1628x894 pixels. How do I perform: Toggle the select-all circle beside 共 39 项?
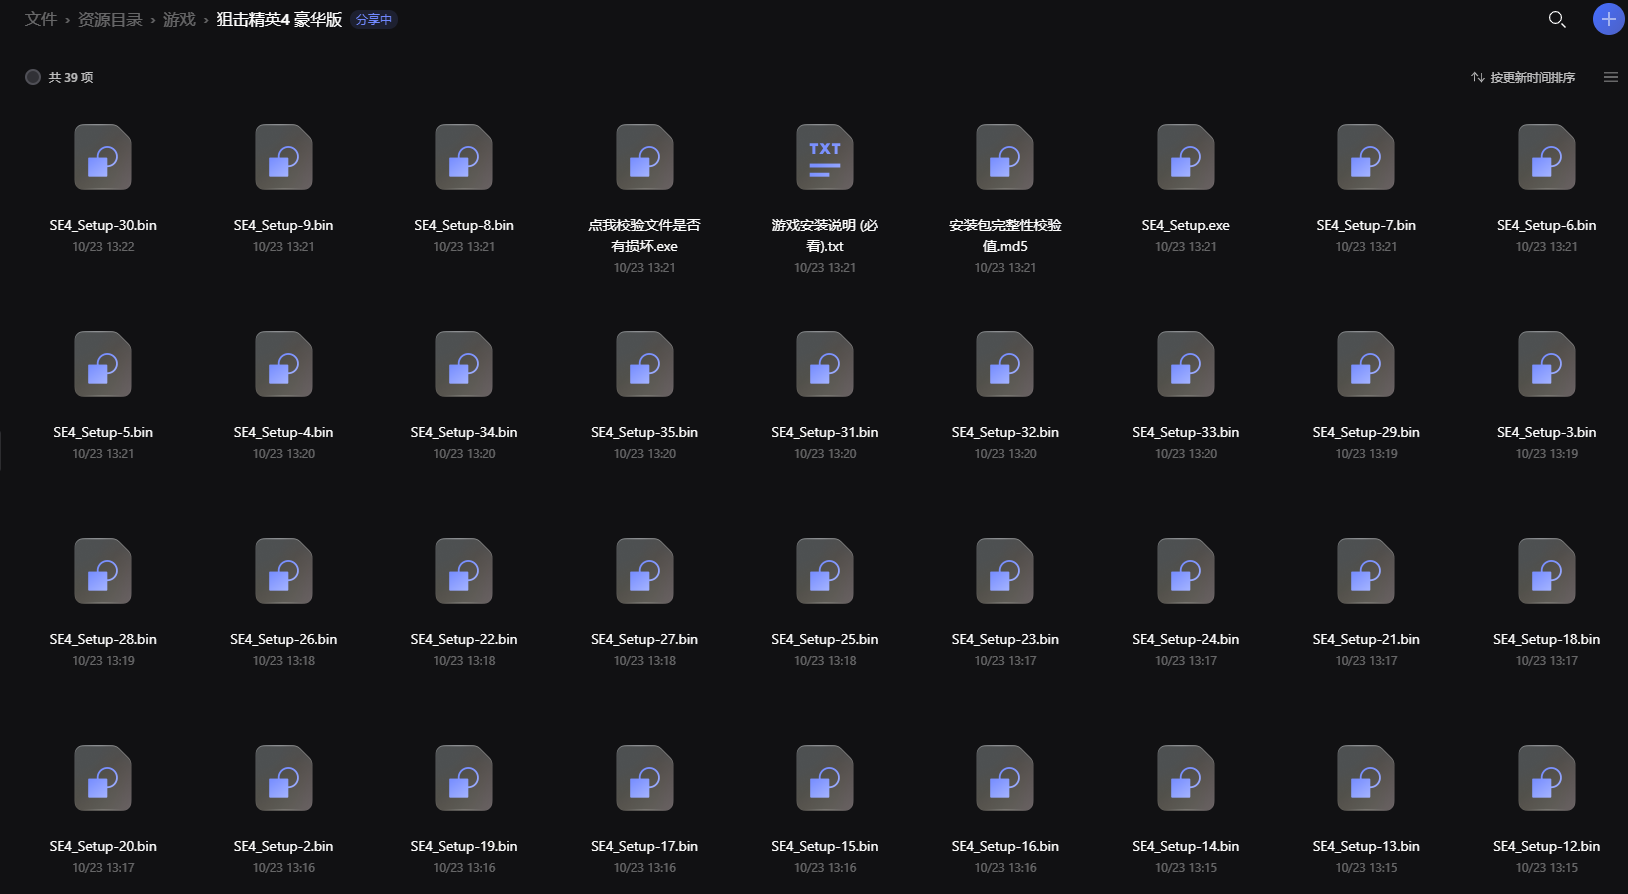pos(33,77)
